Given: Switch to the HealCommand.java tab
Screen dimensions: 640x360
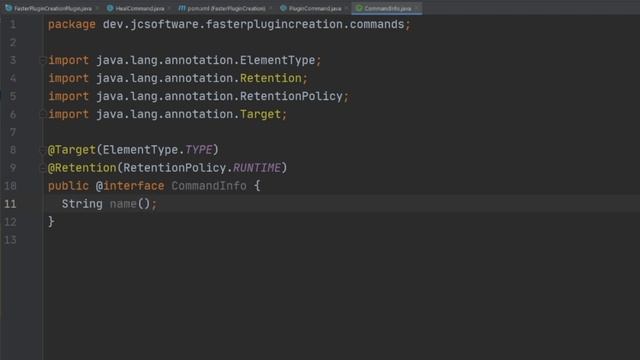Looking at the screenshot, I should click(139, 8).
